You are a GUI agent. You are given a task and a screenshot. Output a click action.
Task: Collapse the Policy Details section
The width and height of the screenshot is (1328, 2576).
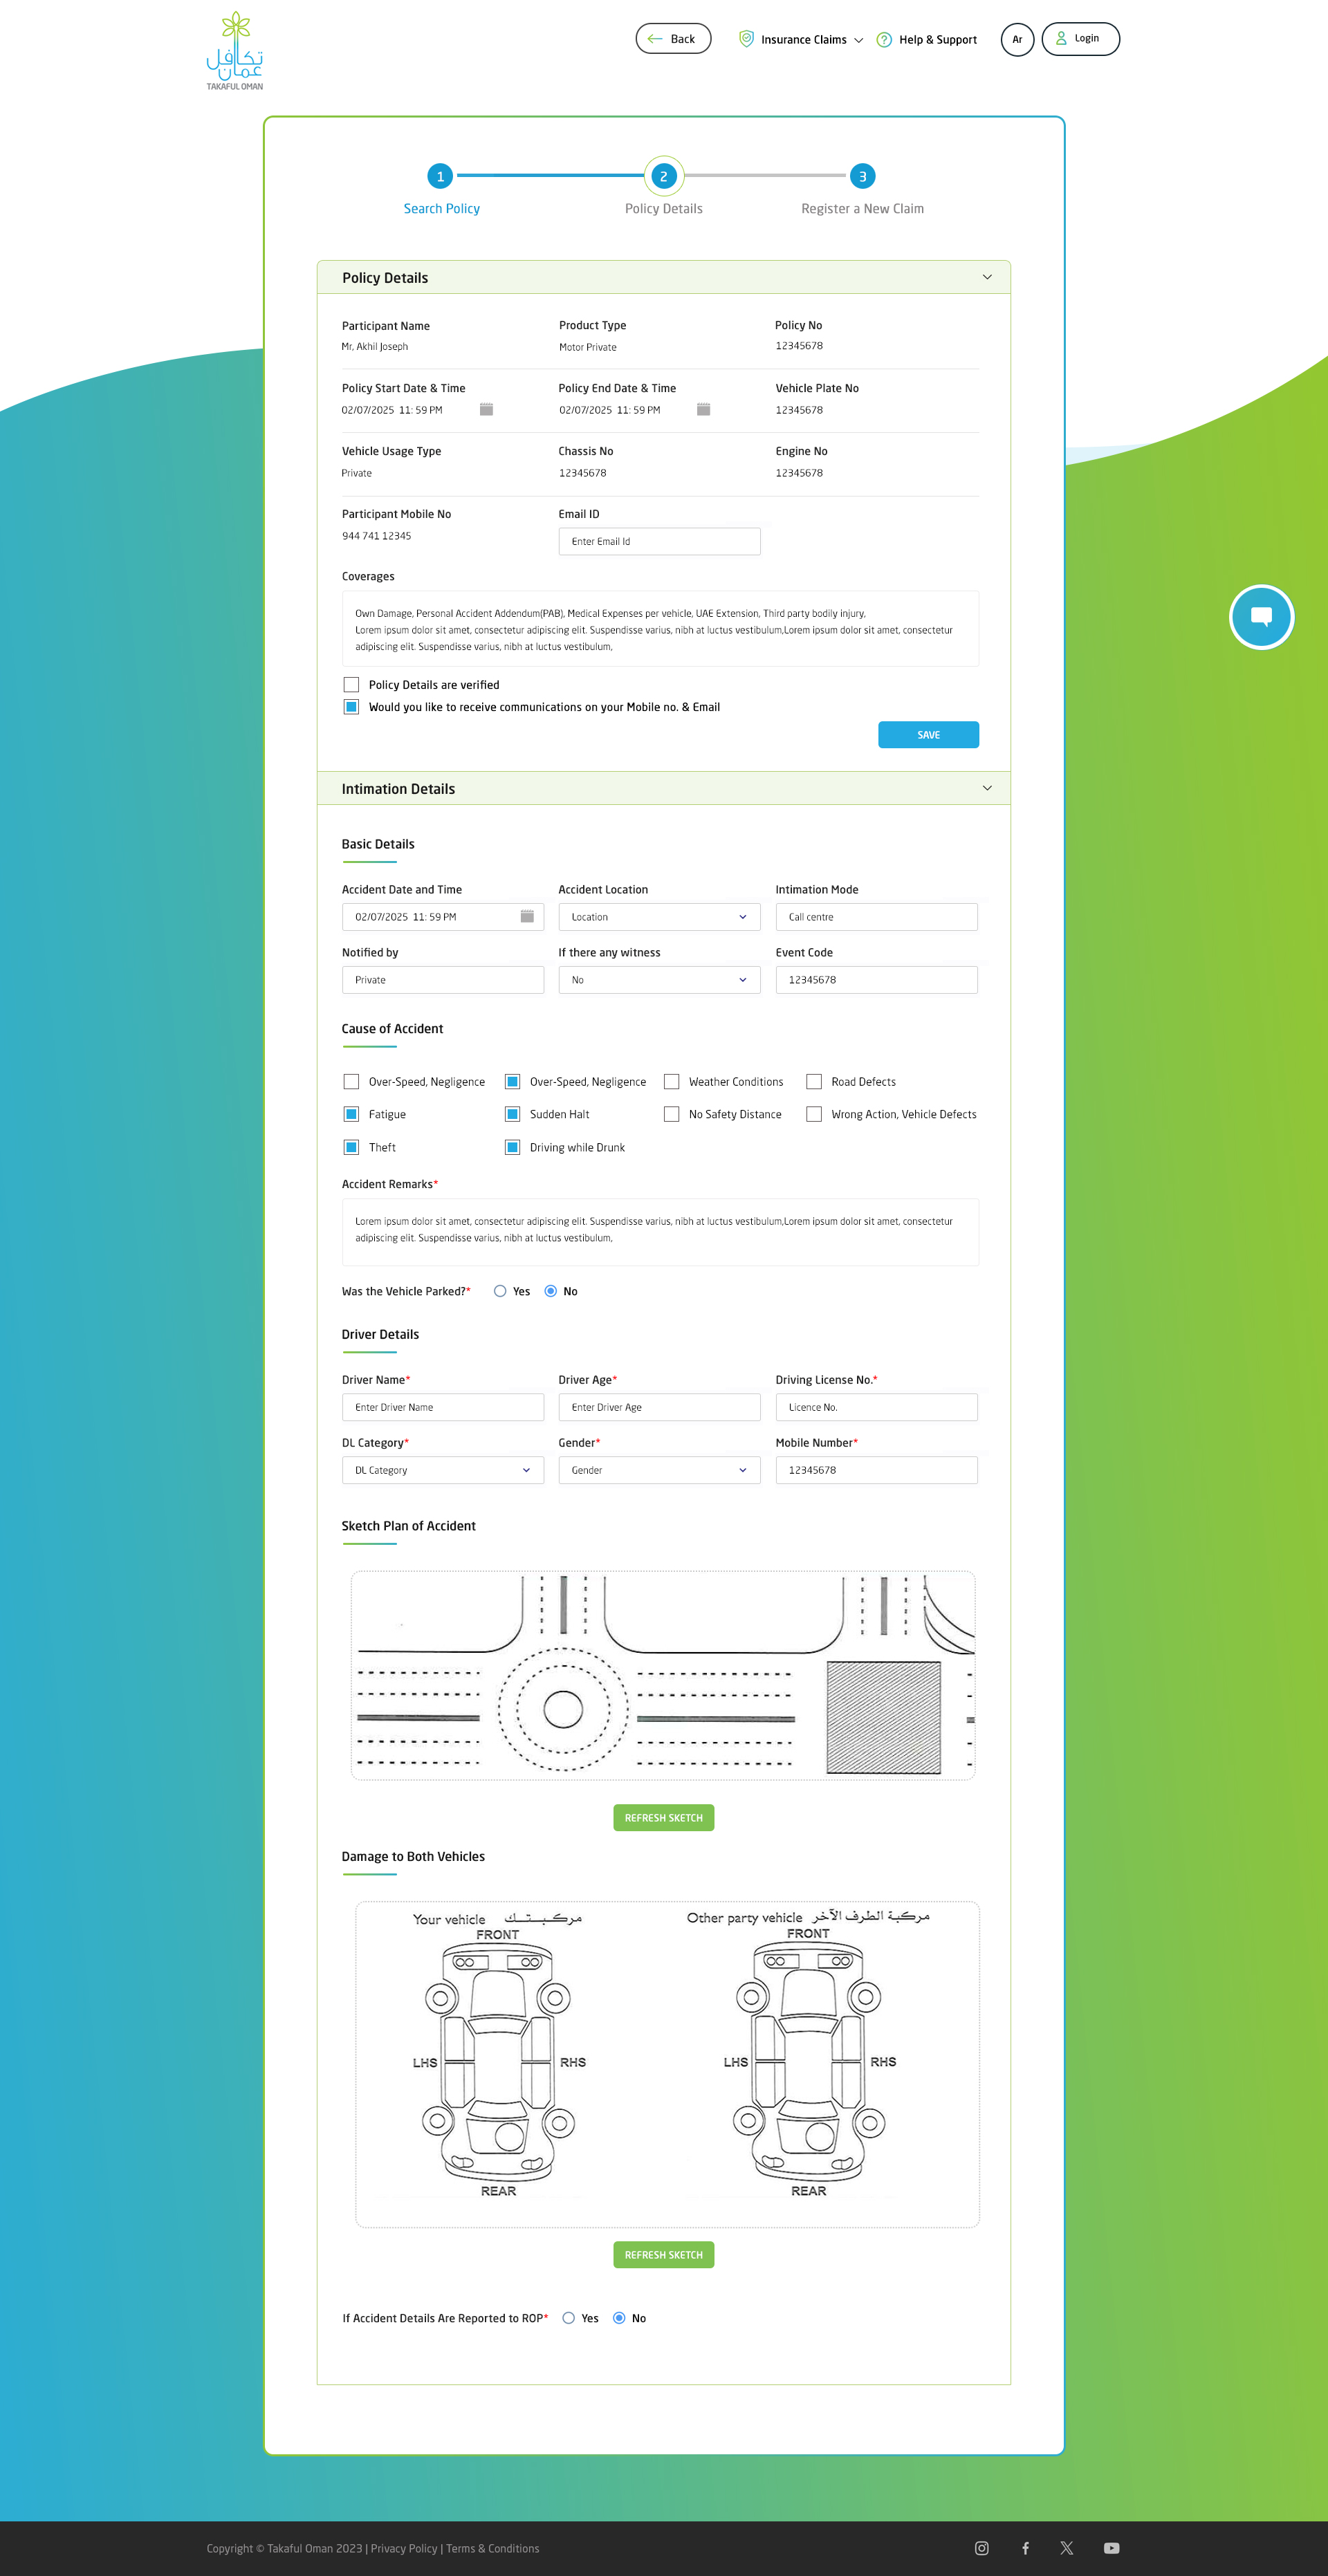pyautogui.click(x=987, y=277)
